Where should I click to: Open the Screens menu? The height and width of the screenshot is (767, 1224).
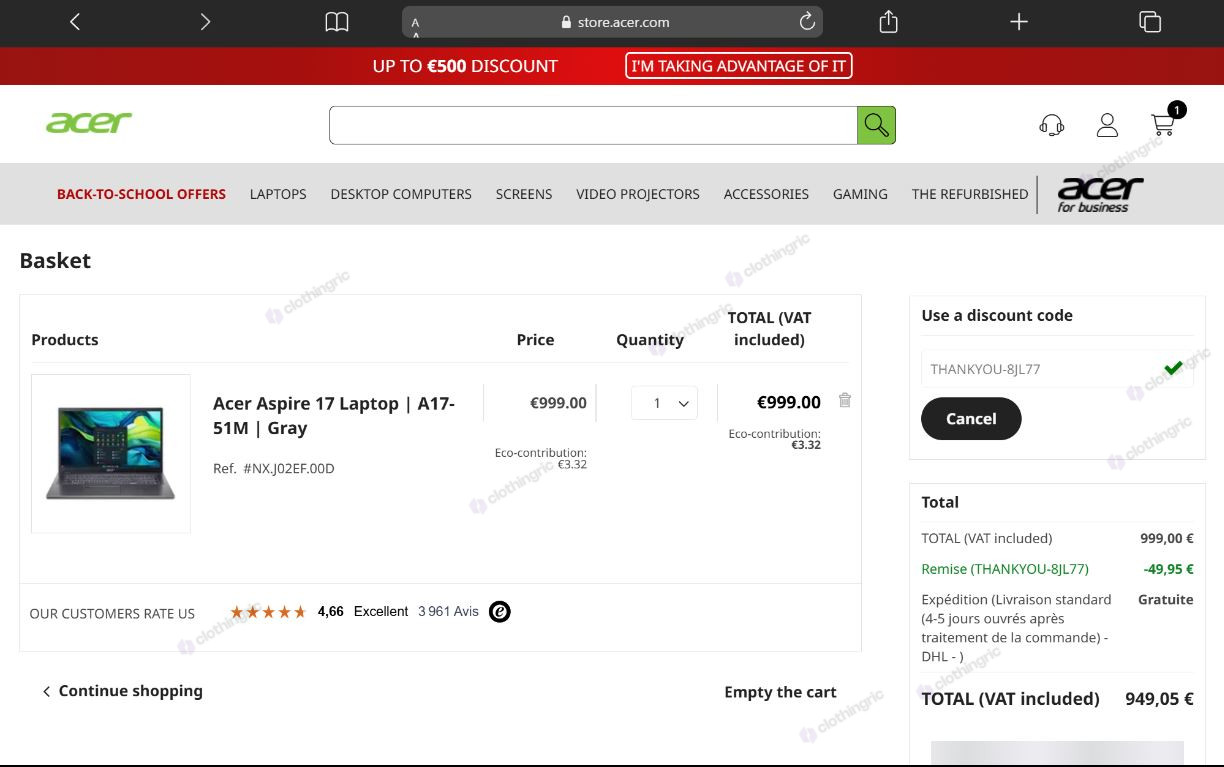tap(524, 194)
